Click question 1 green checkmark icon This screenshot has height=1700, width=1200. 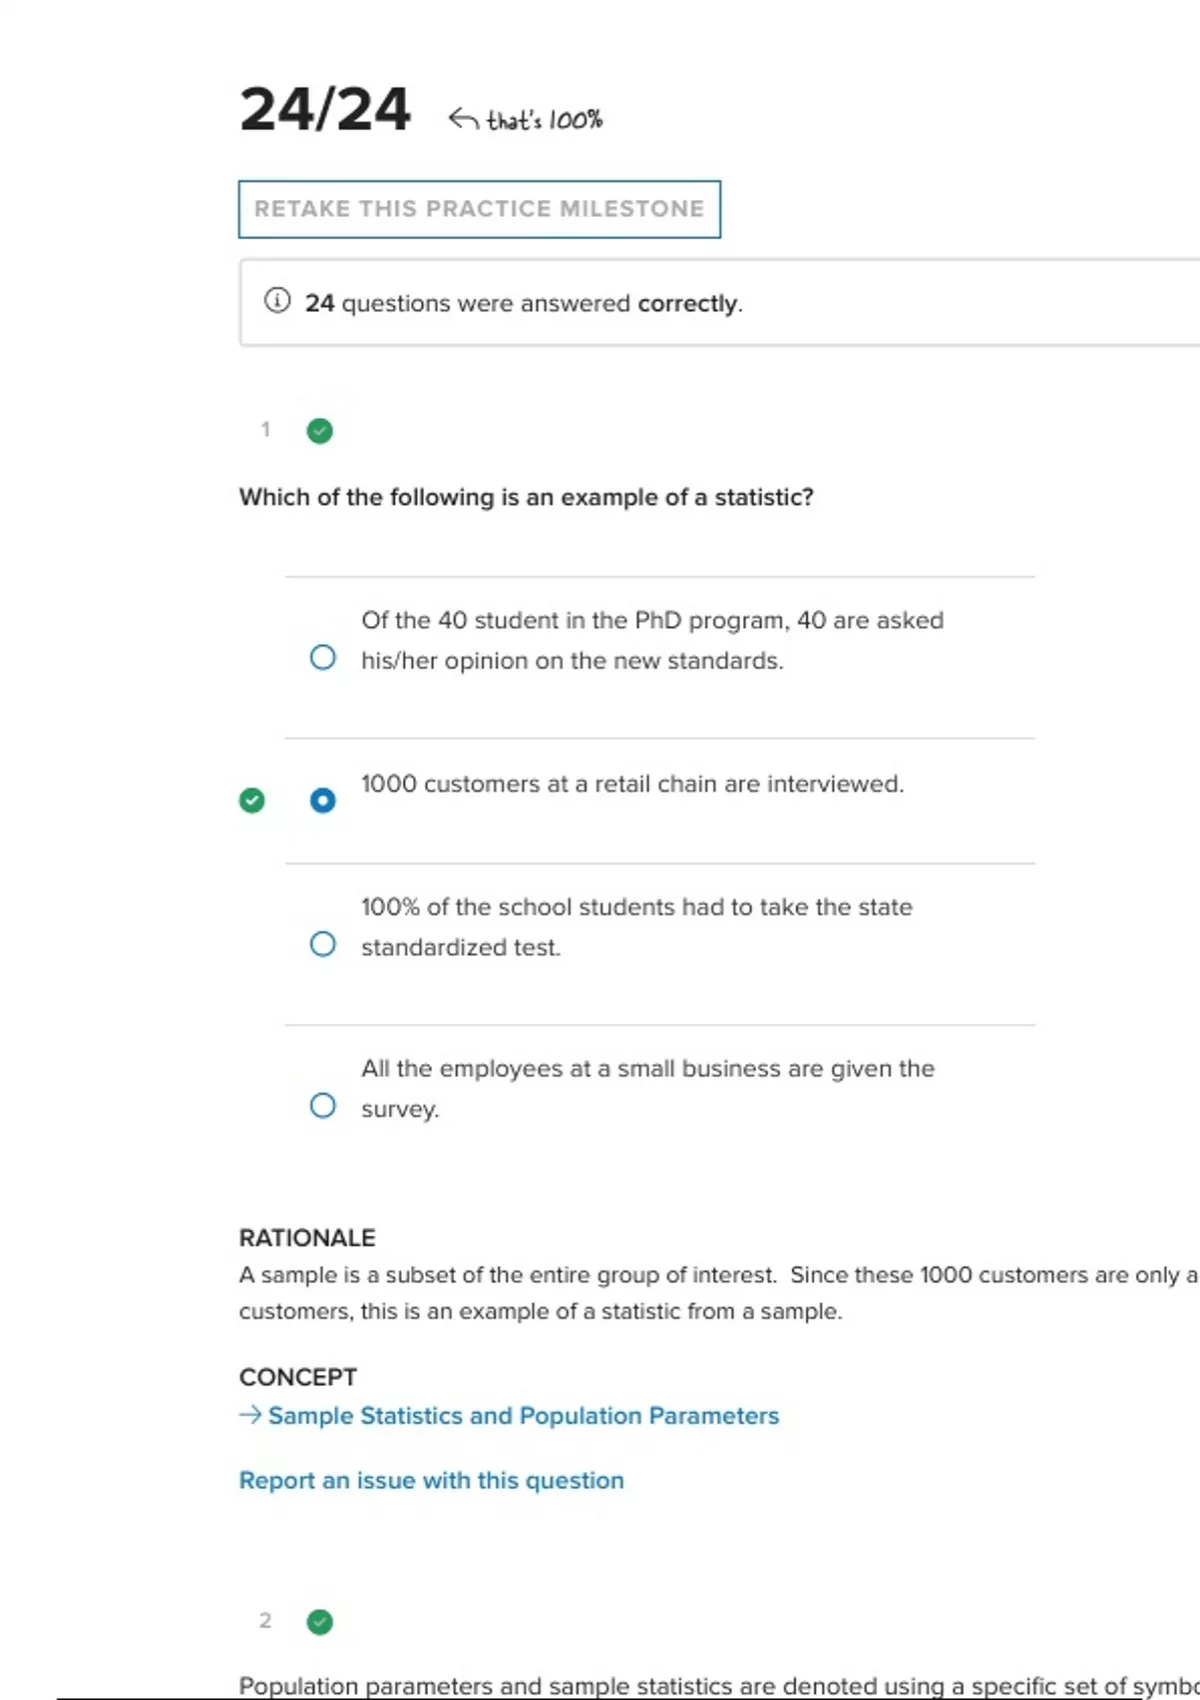click(320, 431)
